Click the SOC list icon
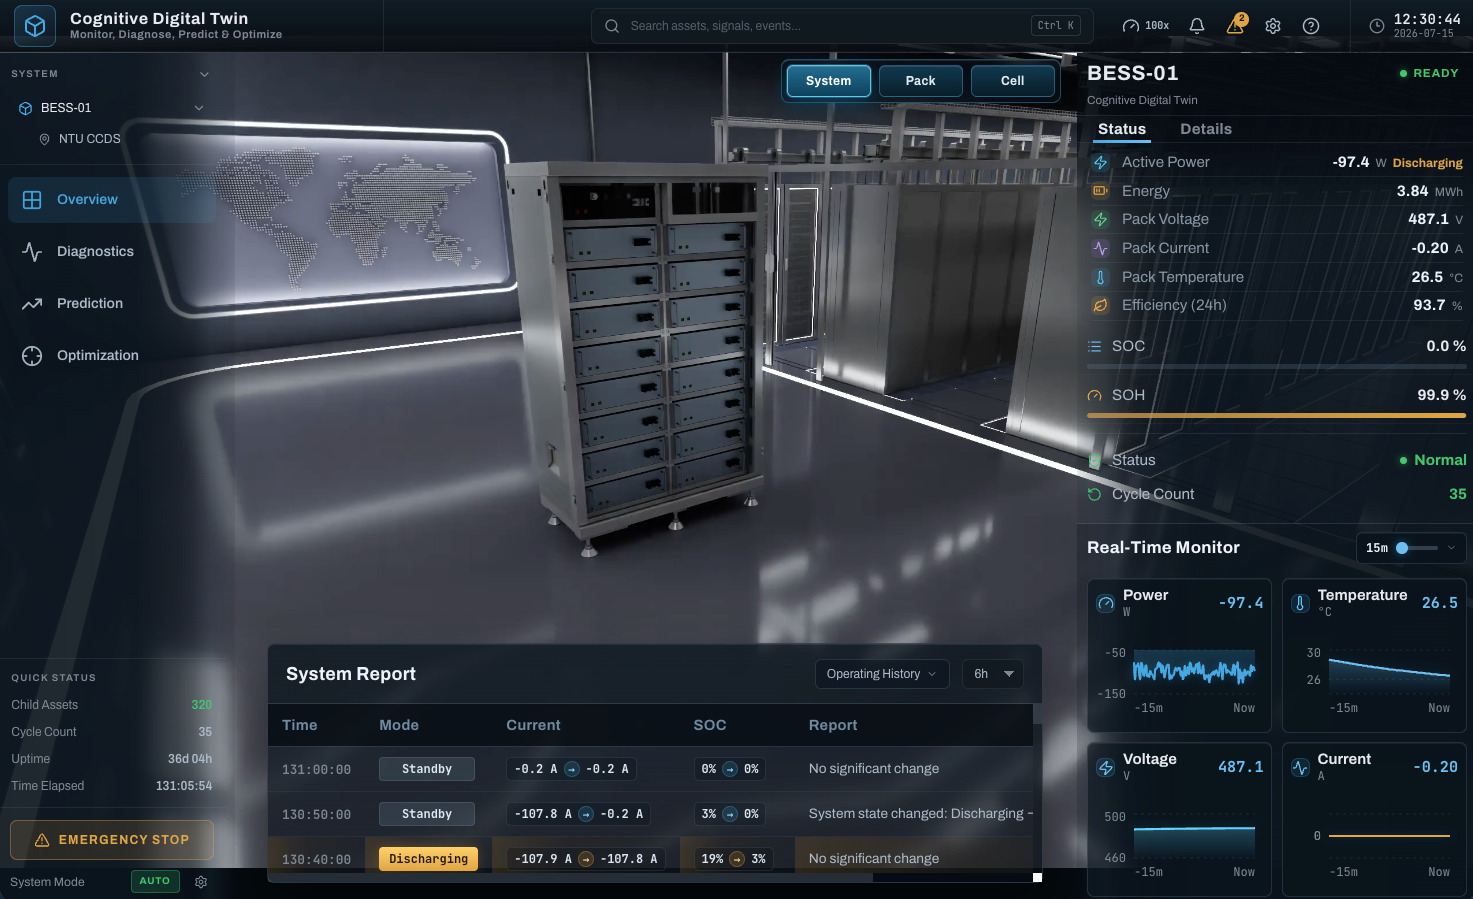The width and height of the screenshot is (1473, 899). [1095, 346]
